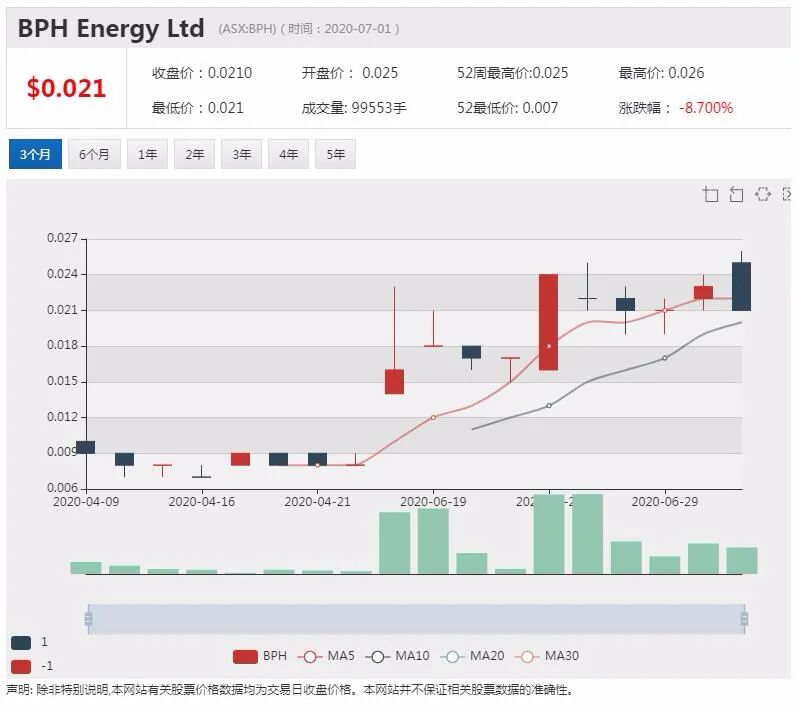Toggle the MA5 line in legend
Image resolution: width=801 pixels, height=713 pixels.
point(326,656)
